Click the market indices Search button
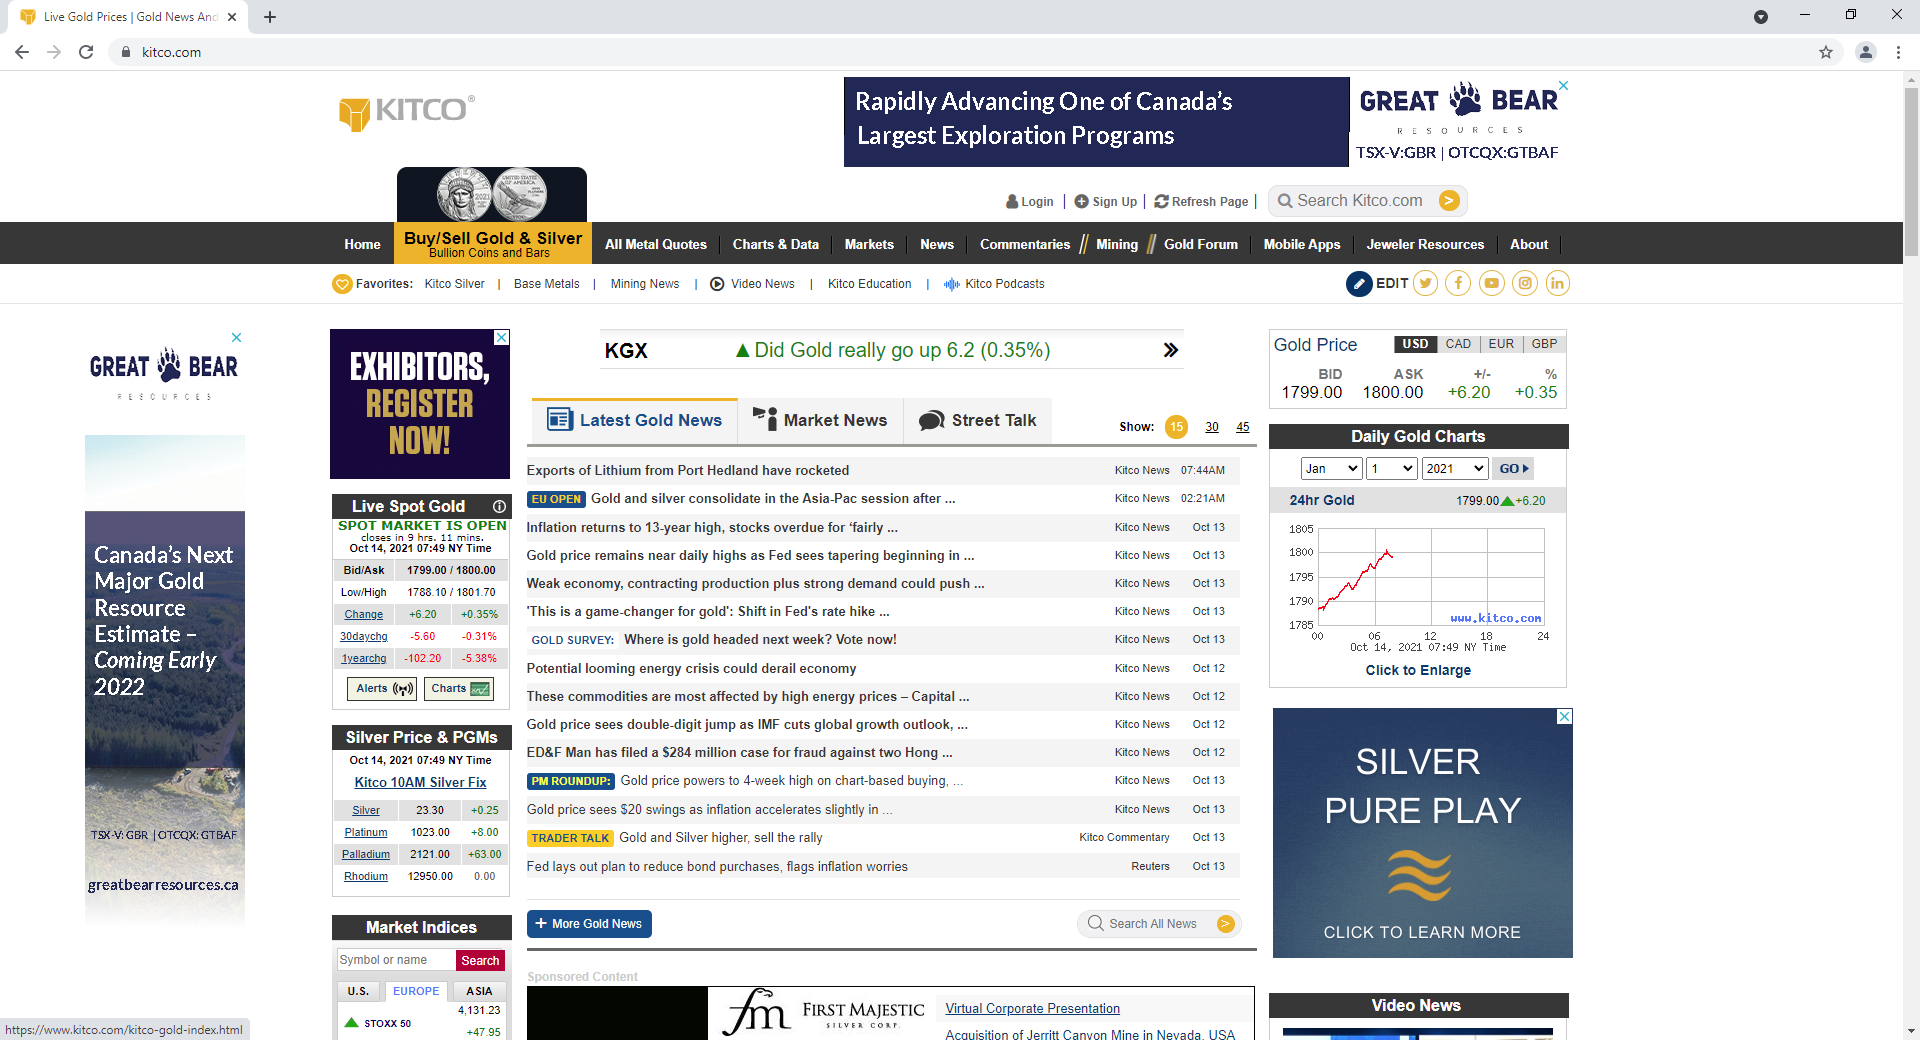Image resolution: width=1920 pixels, height=1040 pixels. 480,961
